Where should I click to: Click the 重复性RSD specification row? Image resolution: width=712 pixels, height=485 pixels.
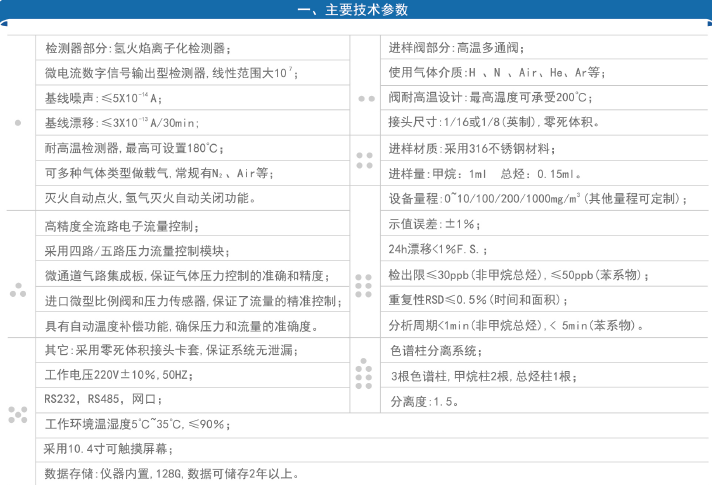tap(501, 300)
